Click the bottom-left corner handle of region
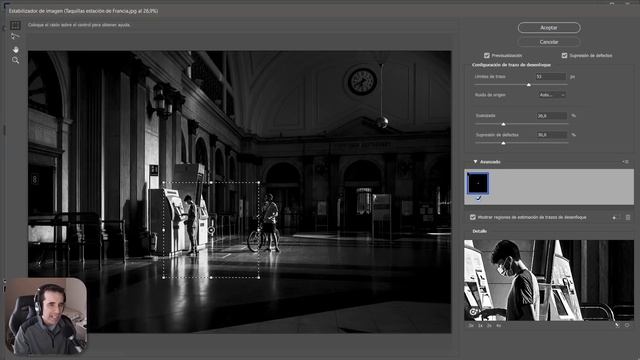 164,278
